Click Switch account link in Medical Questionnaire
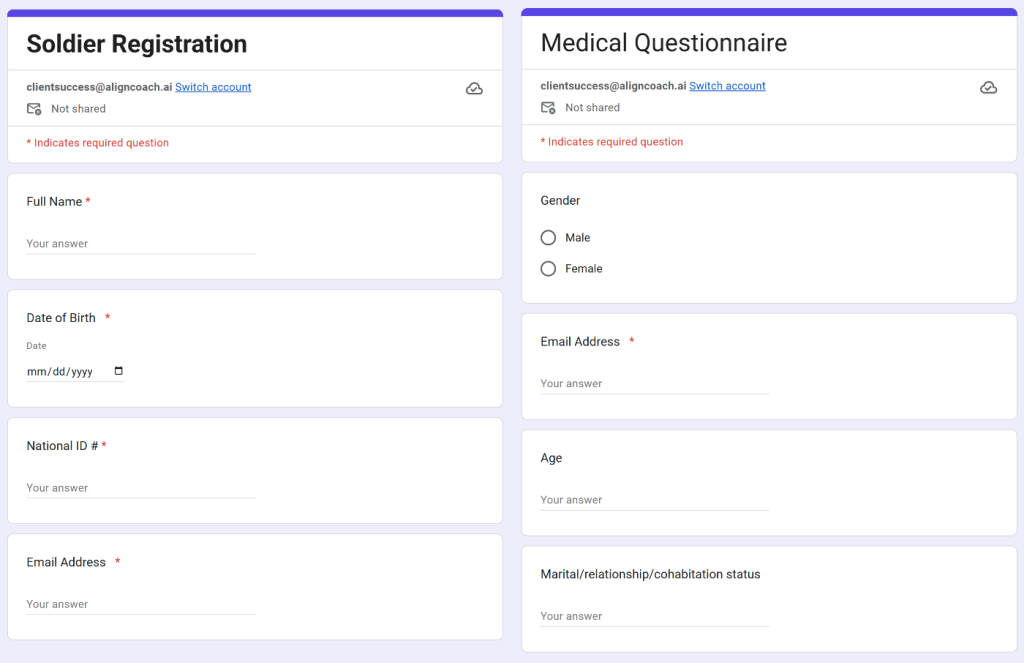The height and width of the screenshot is (663, 1024). [x=727, y=86]
